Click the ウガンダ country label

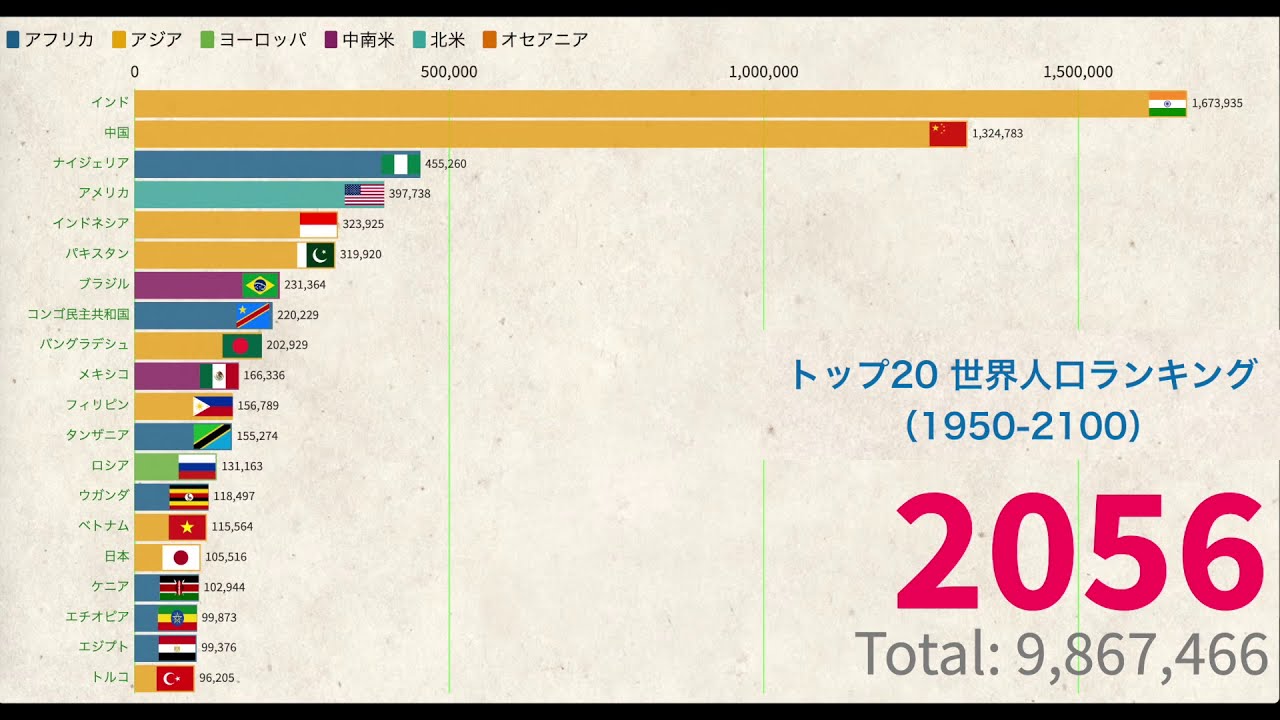(x=104, y=495)
